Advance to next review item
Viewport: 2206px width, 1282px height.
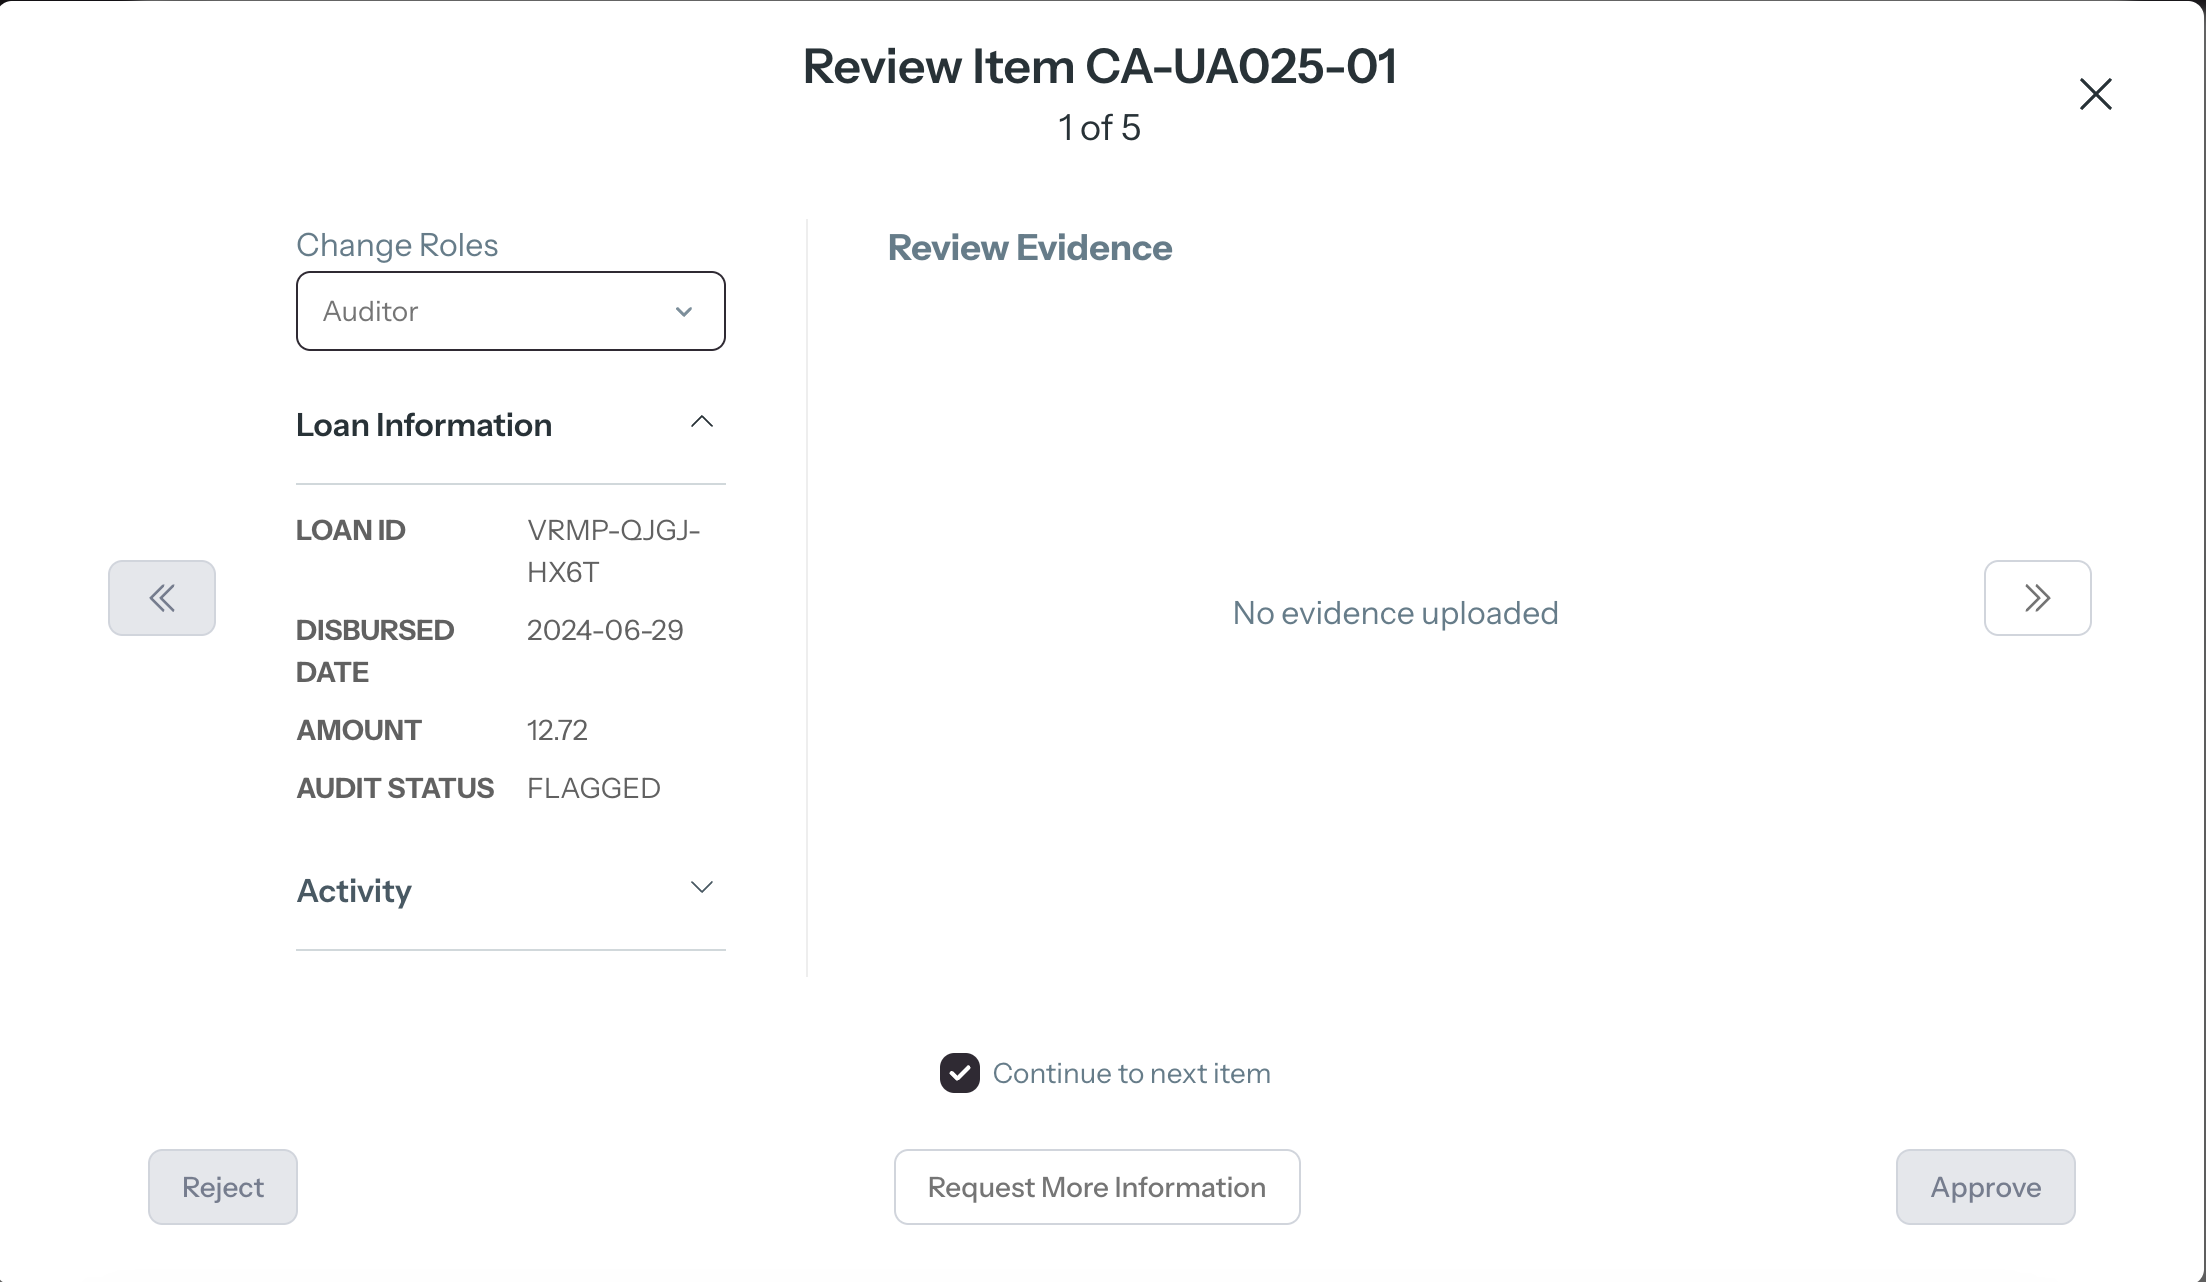[x=2037, y=598]
